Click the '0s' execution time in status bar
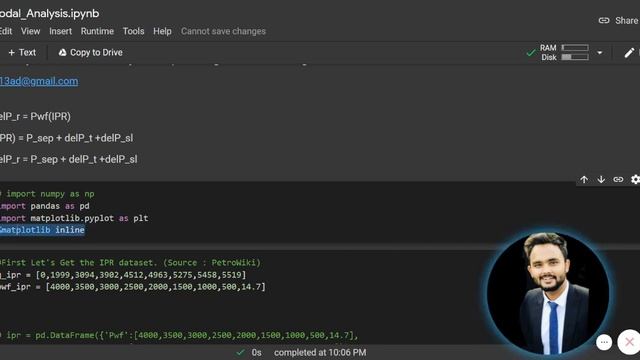The height and width of the screenshot is (360, 640). pyautogui.click(x=256, y=353)
